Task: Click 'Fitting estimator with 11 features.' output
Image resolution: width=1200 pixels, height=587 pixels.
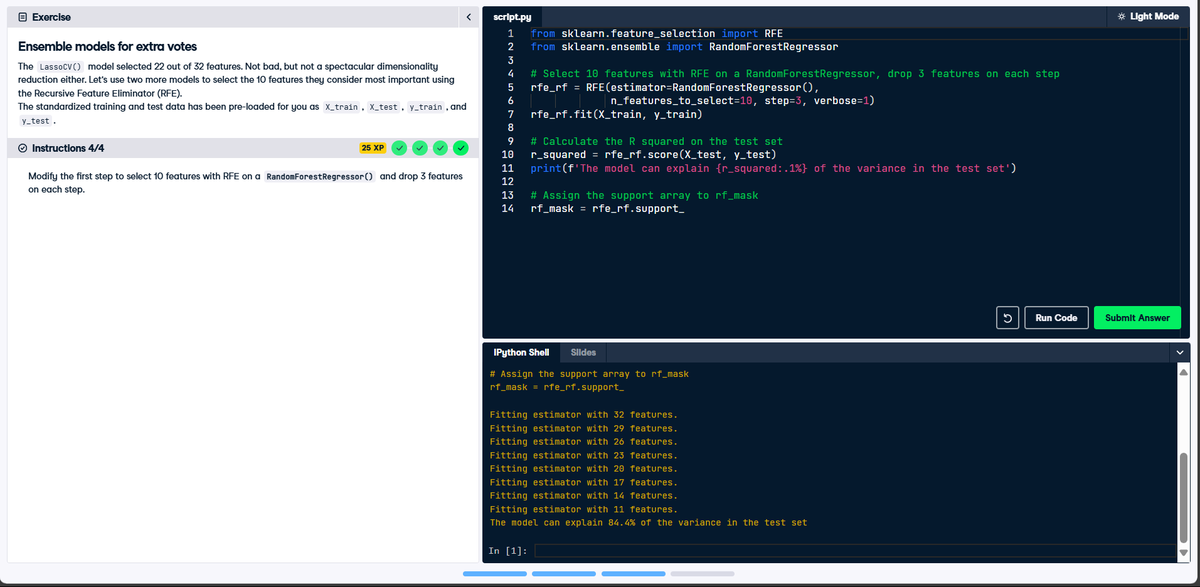Action: 583,509
